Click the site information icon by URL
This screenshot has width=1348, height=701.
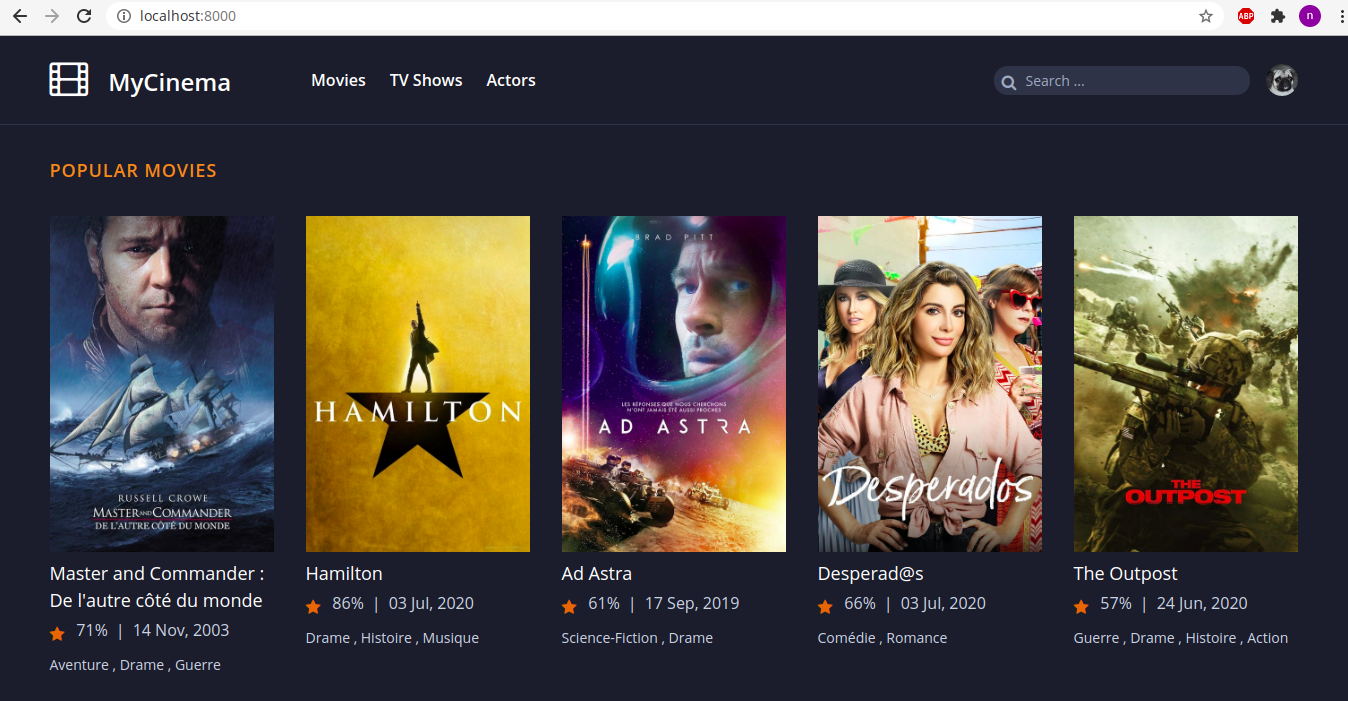click(124, 16)
